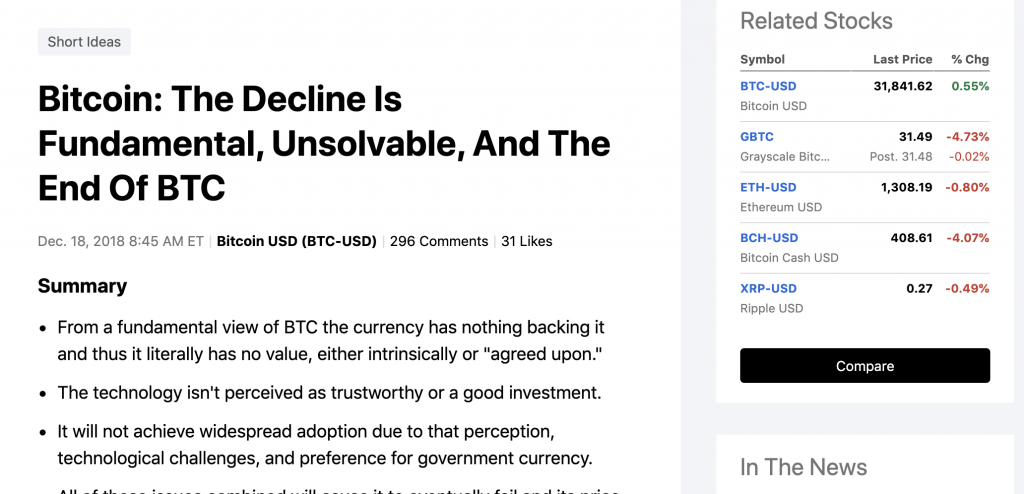Click the Grayscale Bitc... company name

(x=786, y=157)
